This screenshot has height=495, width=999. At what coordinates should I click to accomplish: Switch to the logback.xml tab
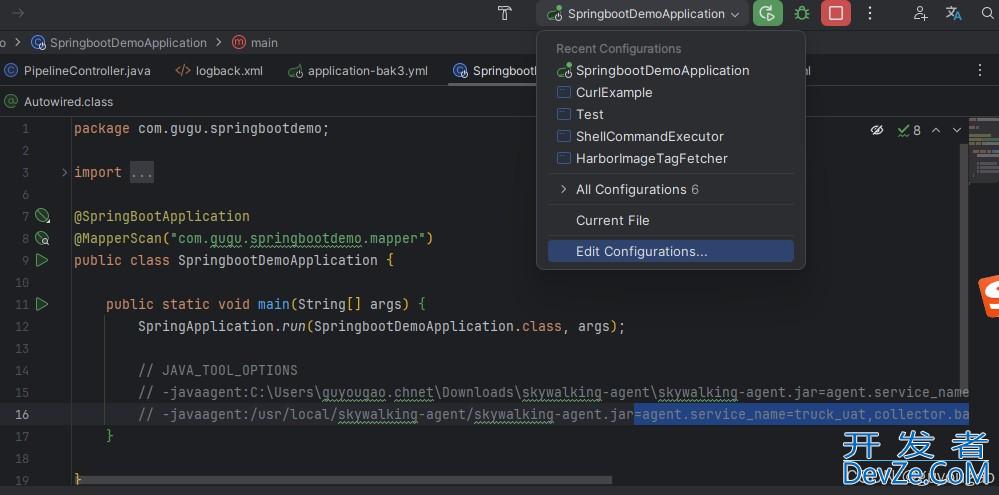(x=219, y=71)
